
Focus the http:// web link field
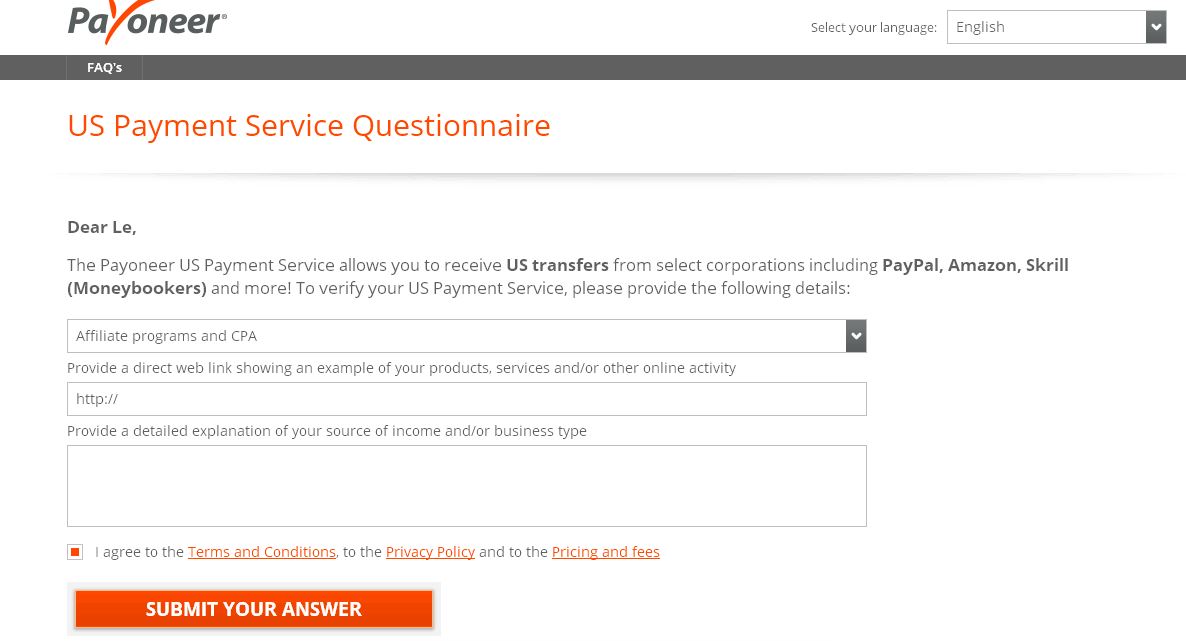[x=466, y=399]
